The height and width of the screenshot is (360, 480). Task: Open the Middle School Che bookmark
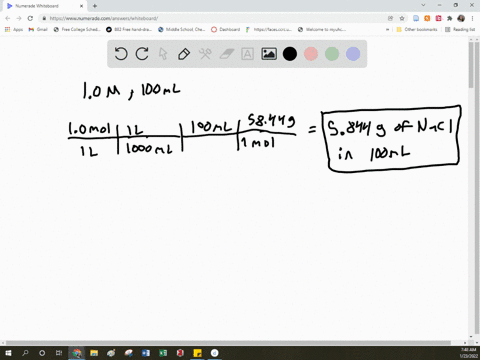pyautogui.click(x=182, y=29)
